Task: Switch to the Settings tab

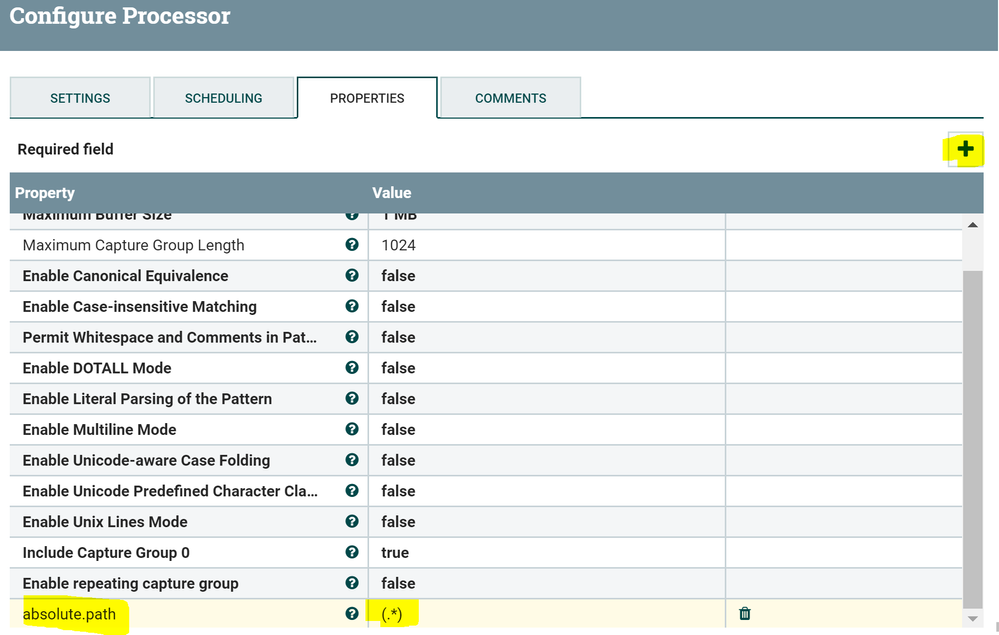Action: (80, 98)
